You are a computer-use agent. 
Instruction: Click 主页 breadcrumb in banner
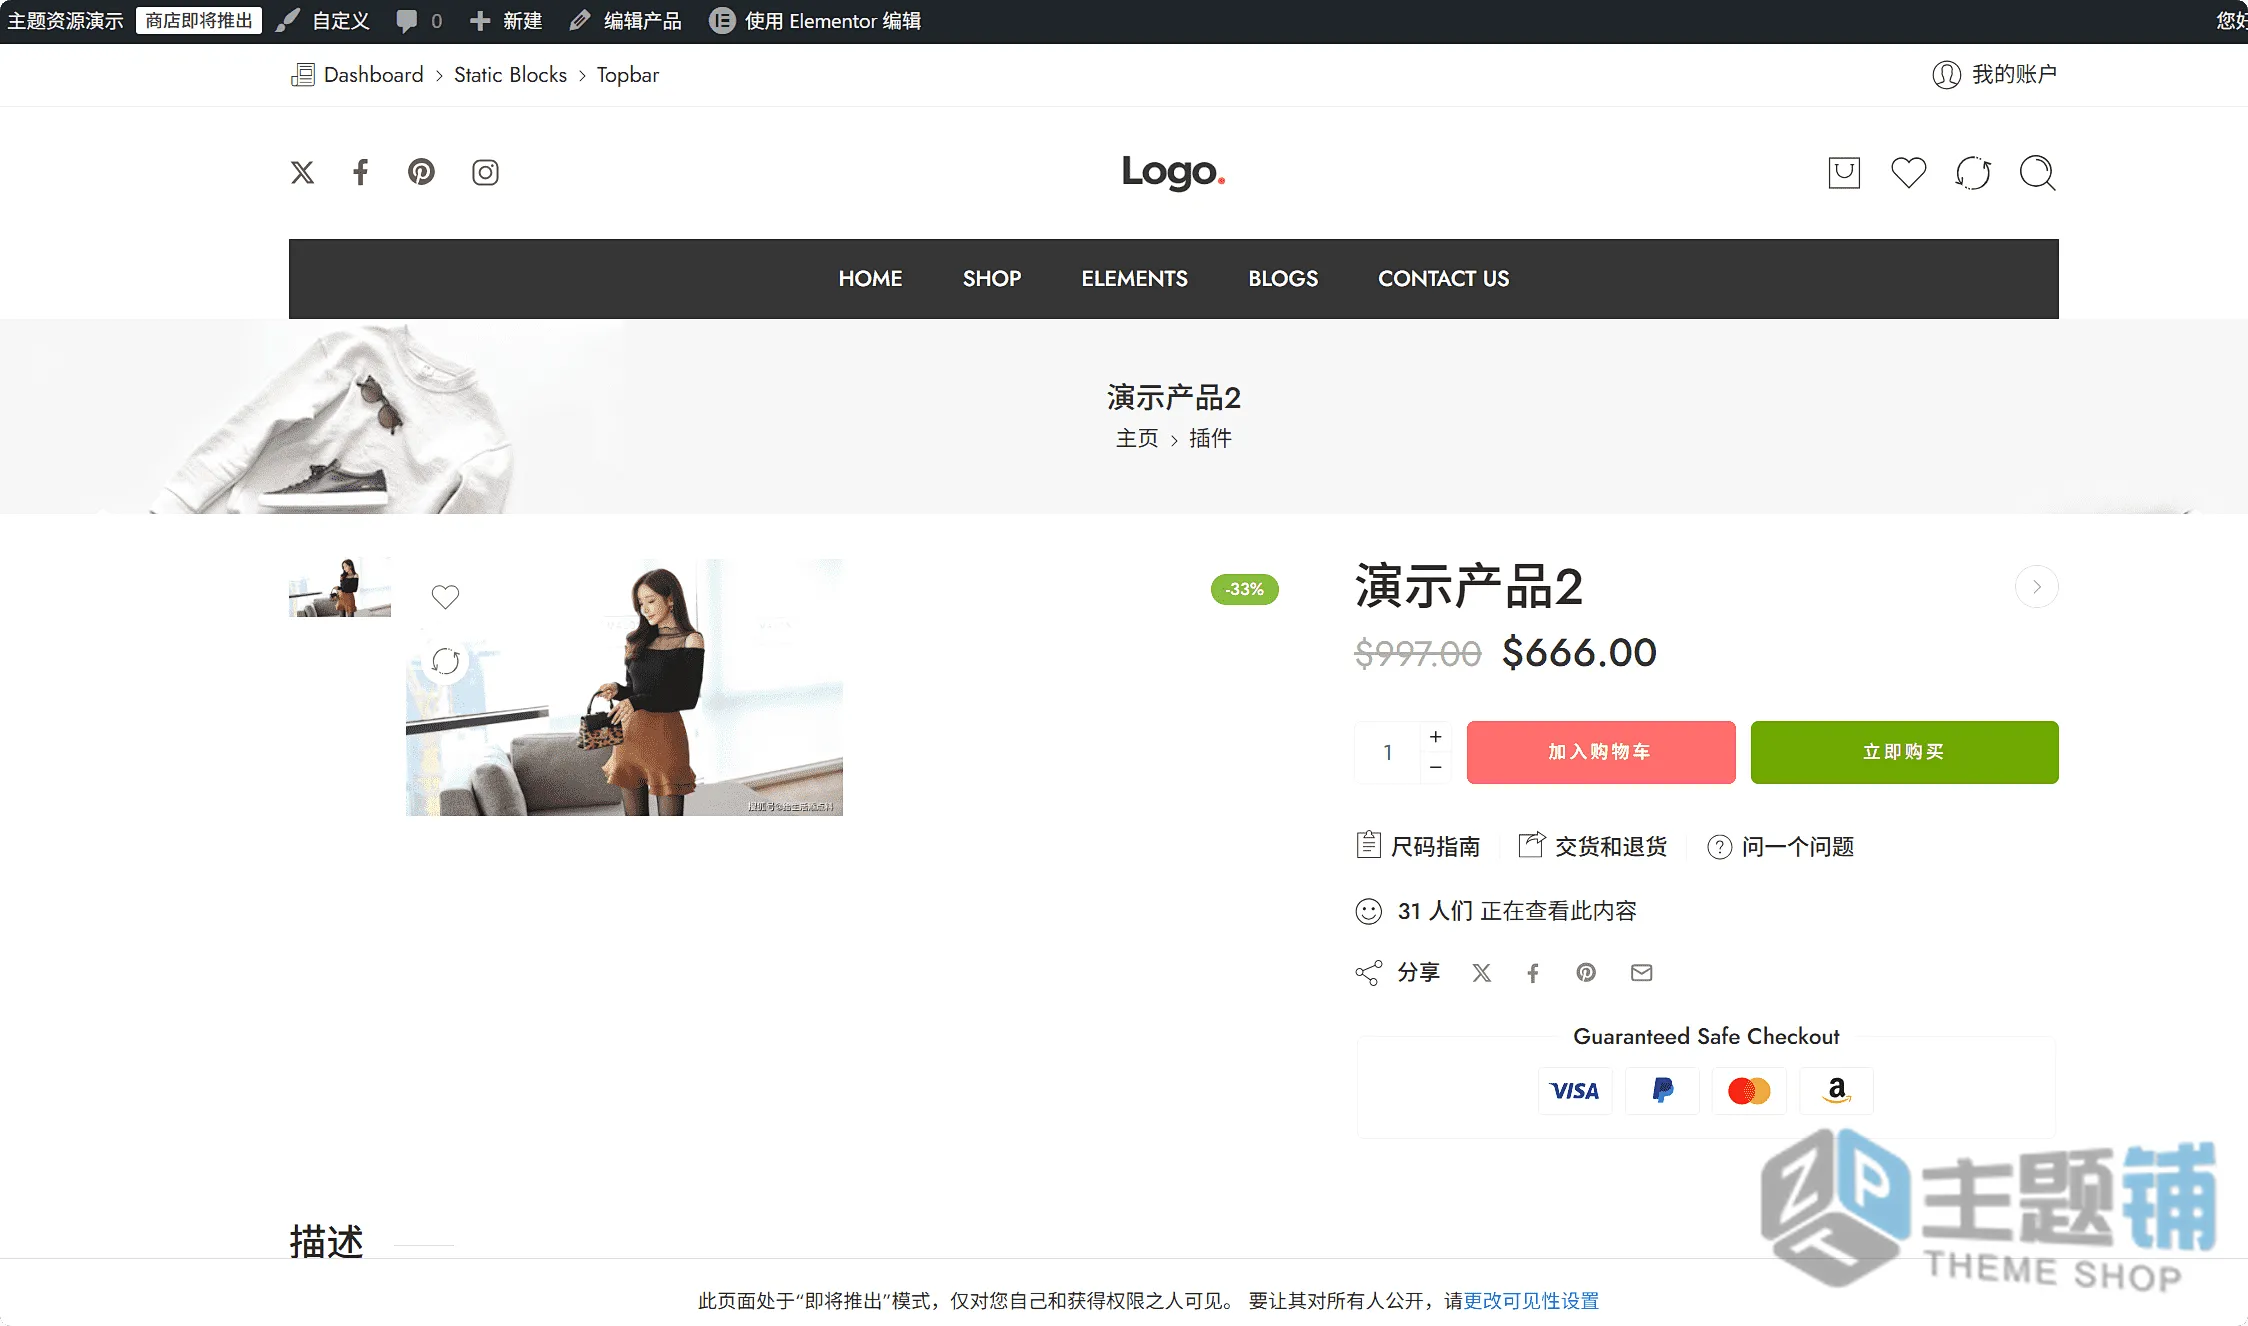tap(1137, 438)
